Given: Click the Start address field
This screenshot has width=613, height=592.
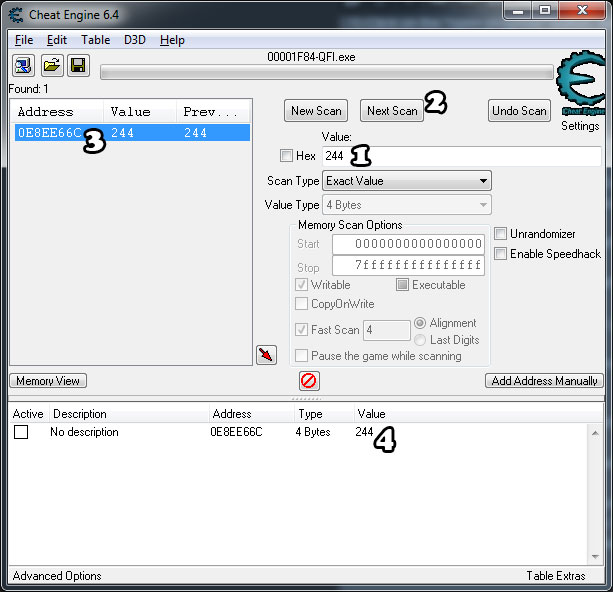Looking at the screenshot, I should pos(408,244).
